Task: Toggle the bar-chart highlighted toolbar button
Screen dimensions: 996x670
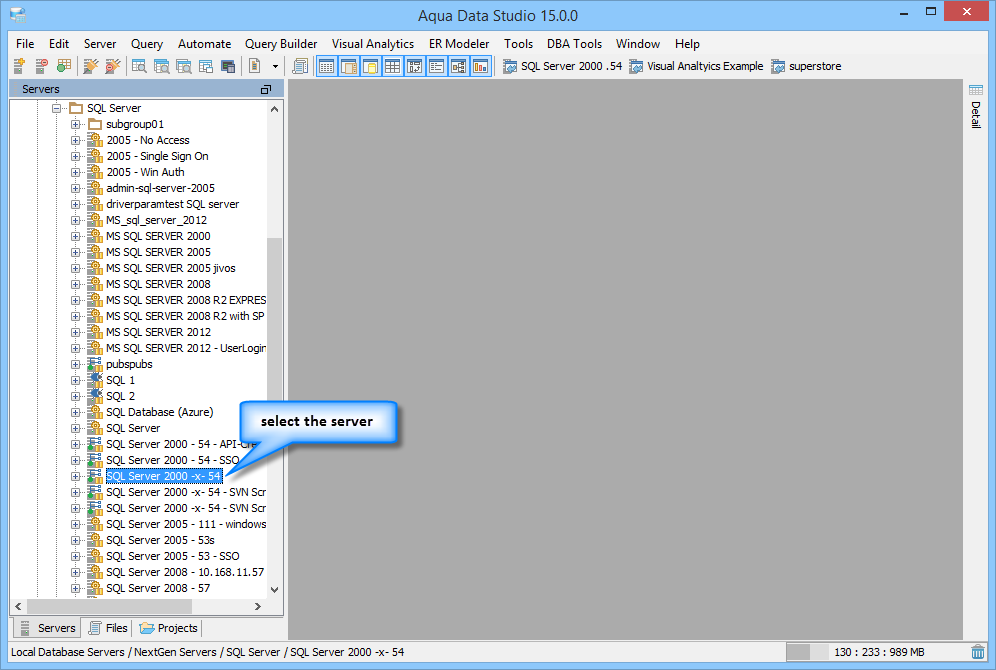Action: coord(481,66)
